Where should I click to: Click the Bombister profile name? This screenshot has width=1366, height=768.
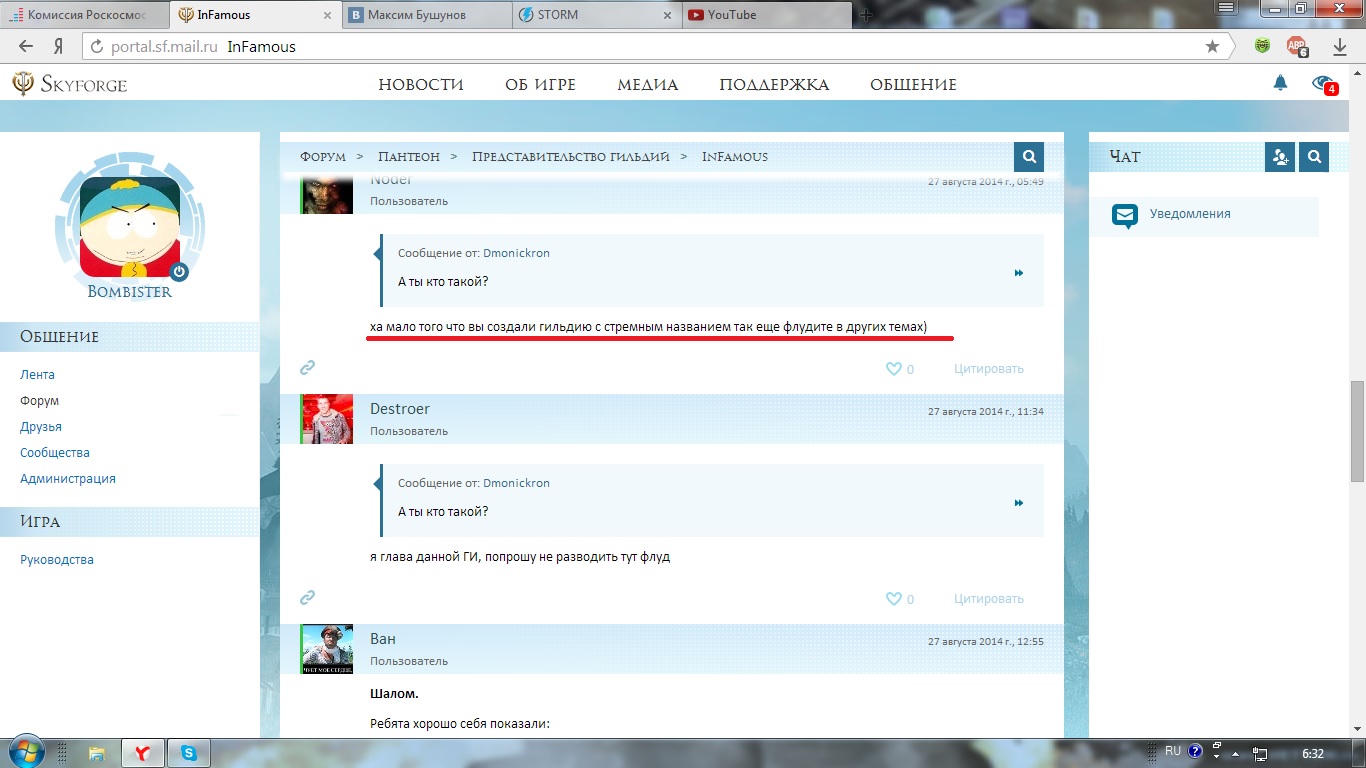[x=130, y=292]
